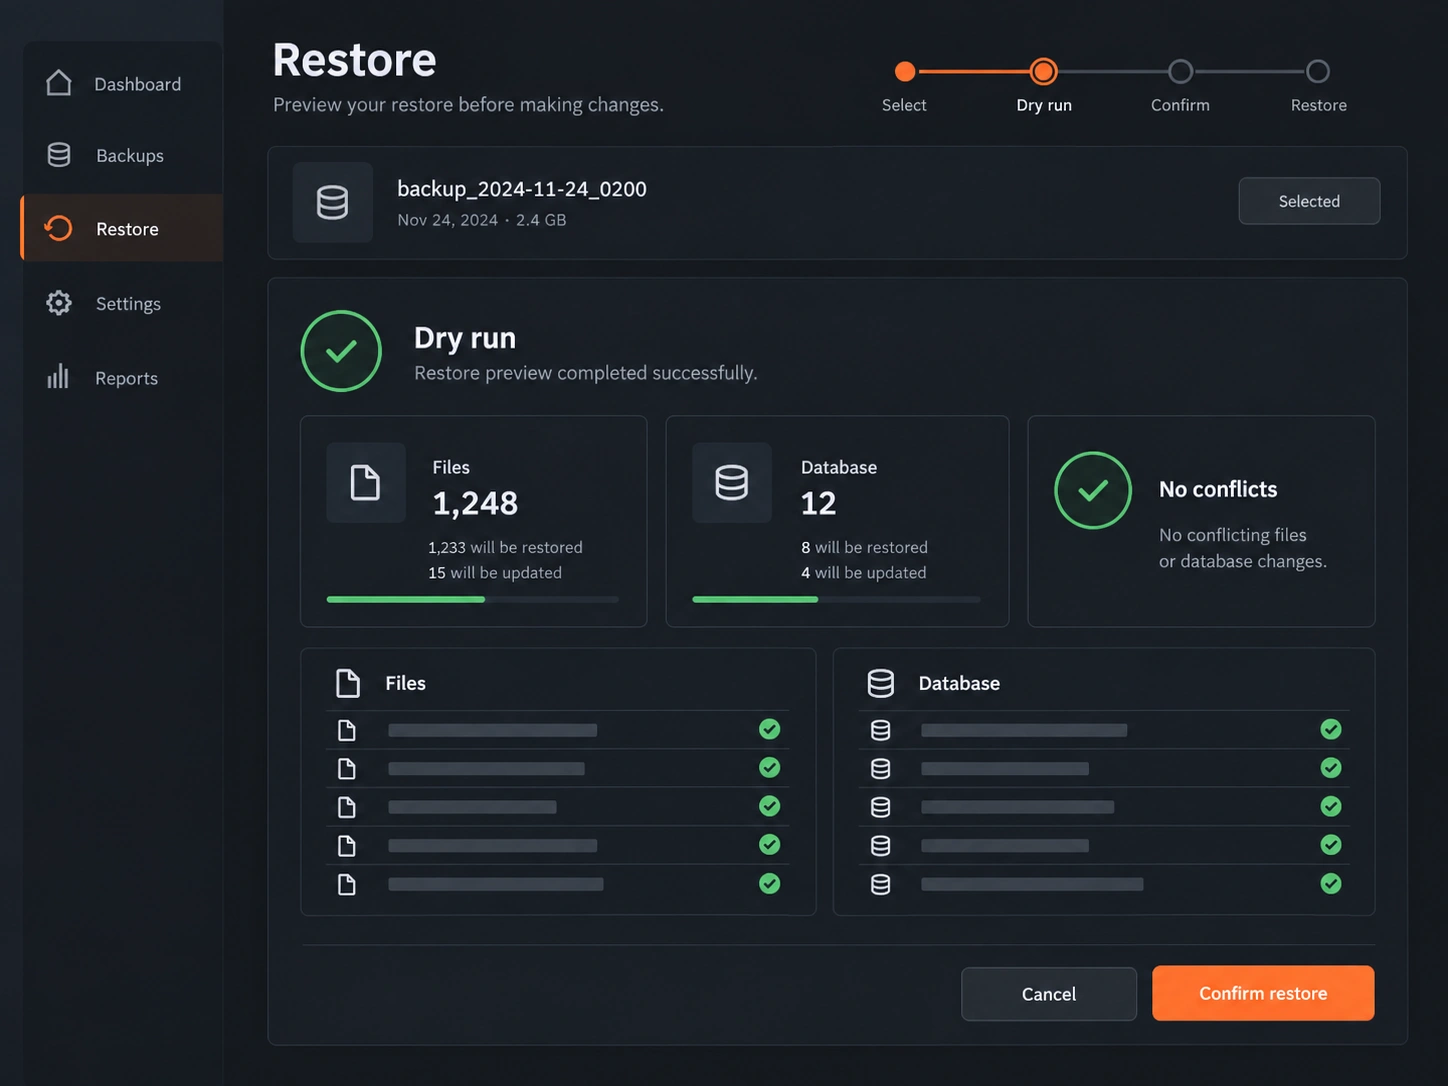1448x1086 pixels.
Task: Click the green check on the first Files list row
Action: pos(770,729)
